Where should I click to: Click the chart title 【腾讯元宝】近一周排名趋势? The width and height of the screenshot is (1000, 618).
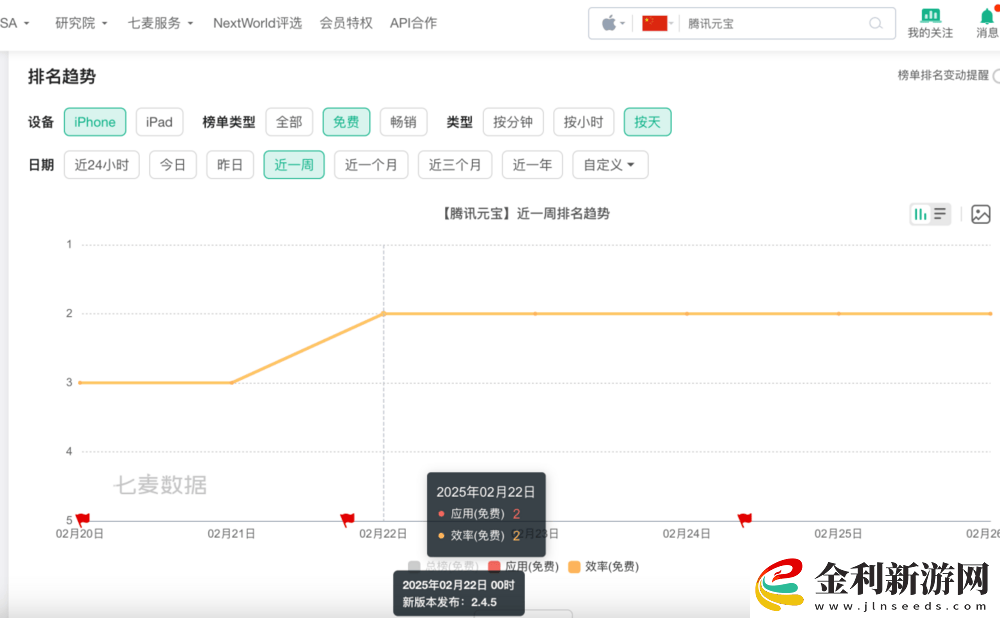524,214
